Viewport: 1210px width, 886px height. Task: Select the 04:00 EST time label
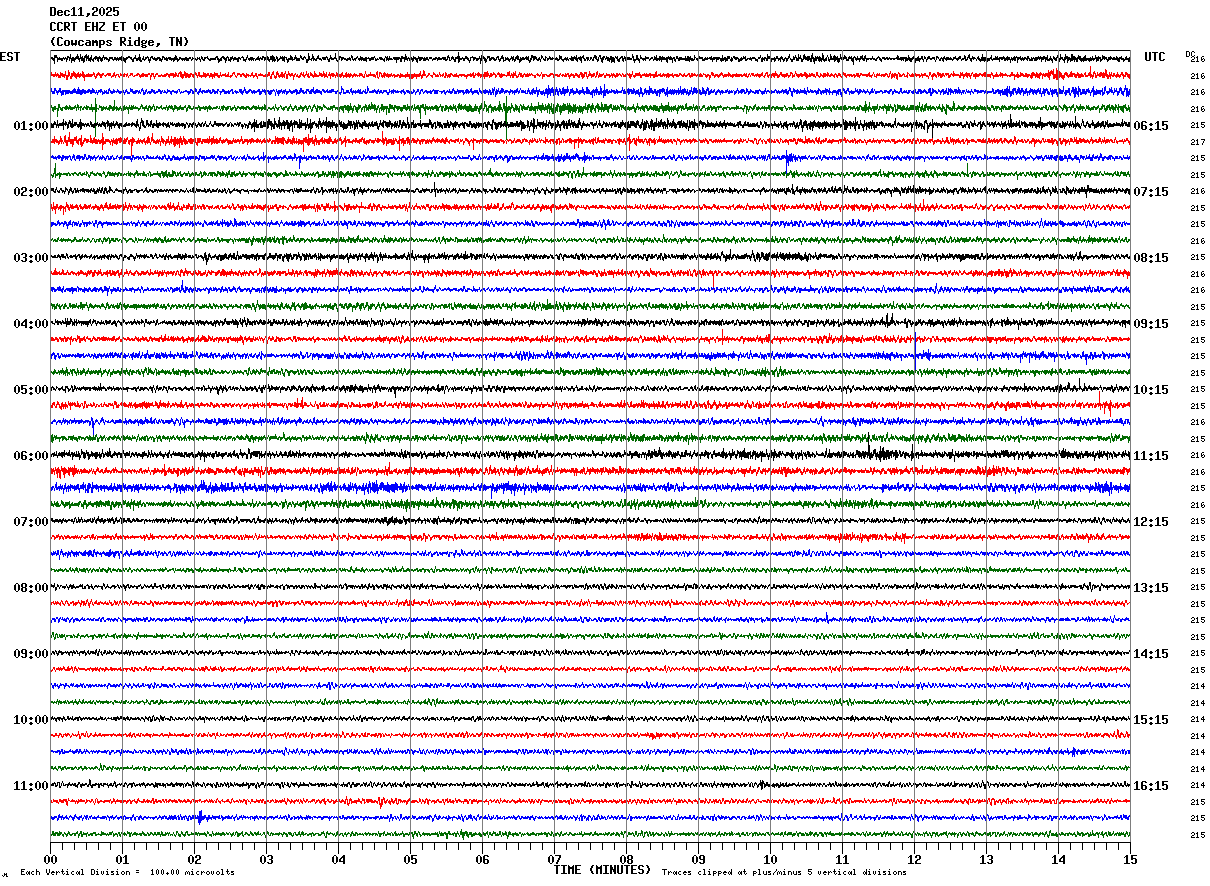[31, 324]
